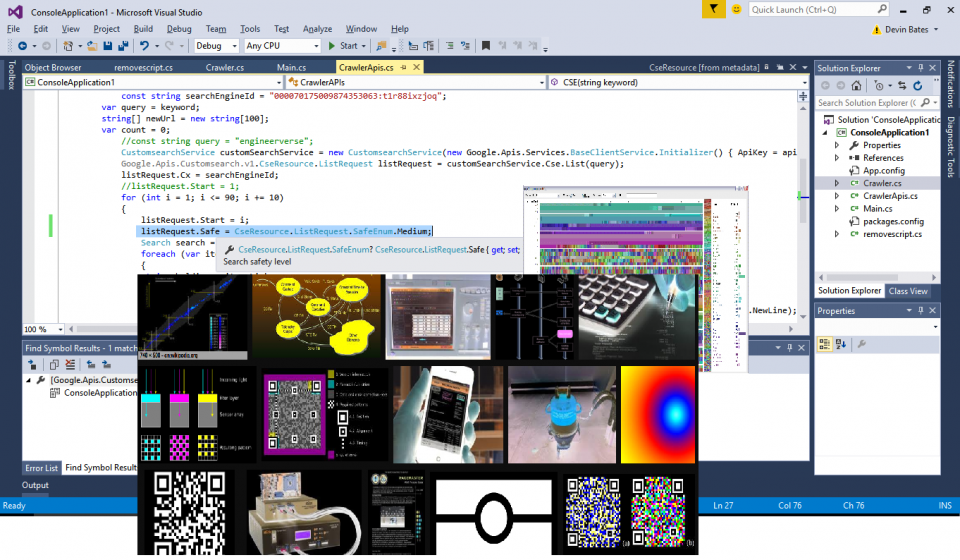The image size is (960, 560).
Task: Open the 100 % zoom level dropdown
Action: [x=43, y=329]
